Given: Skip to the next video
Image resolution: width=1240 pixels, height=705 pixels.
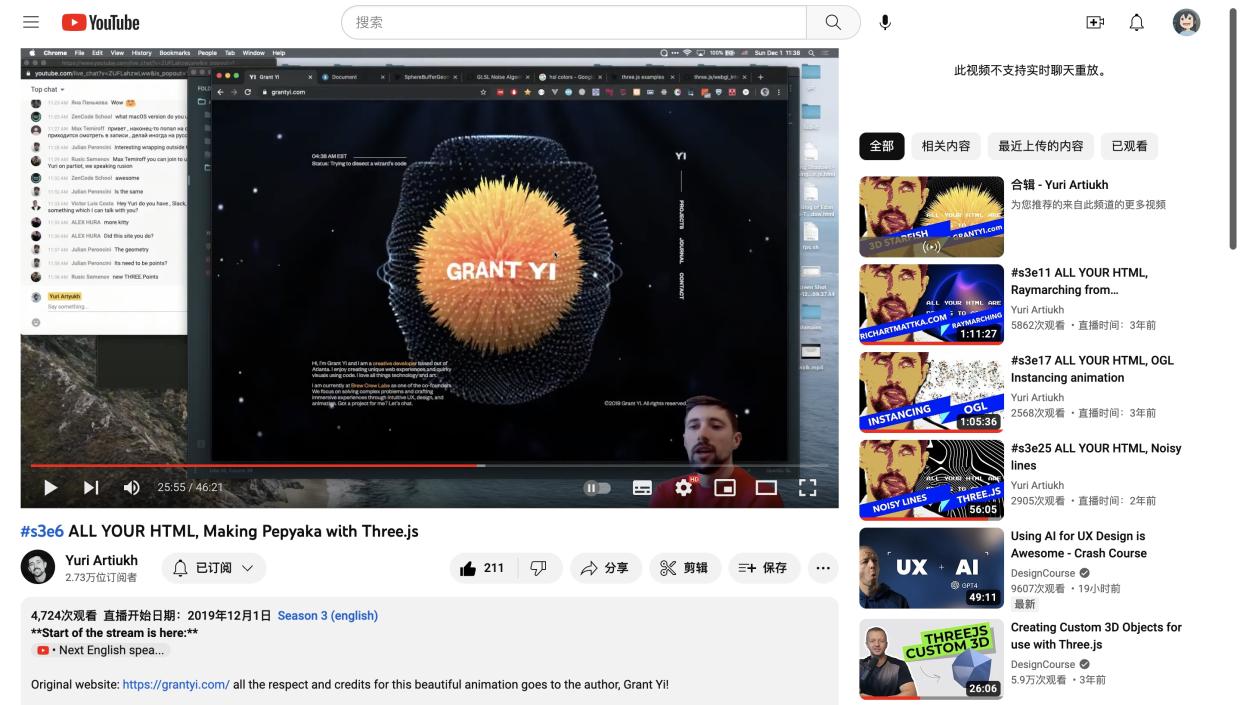Looking at the screenshot, I should point(91,487).
